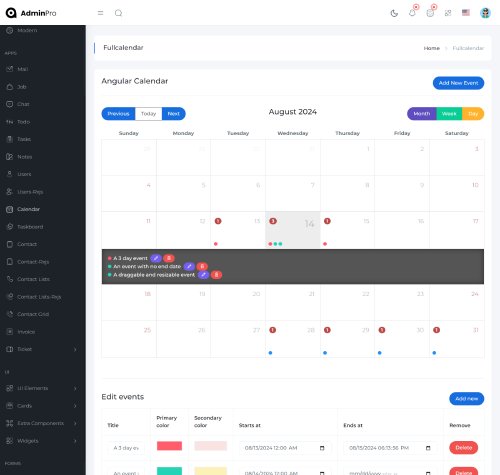Go to Previous month

pos(118,114)
